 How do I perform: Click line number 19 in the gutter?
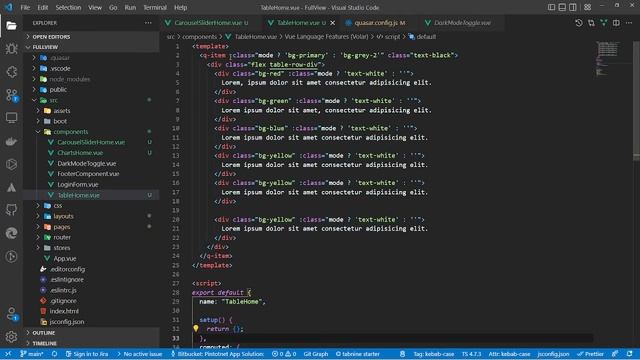tap(176, 210)
